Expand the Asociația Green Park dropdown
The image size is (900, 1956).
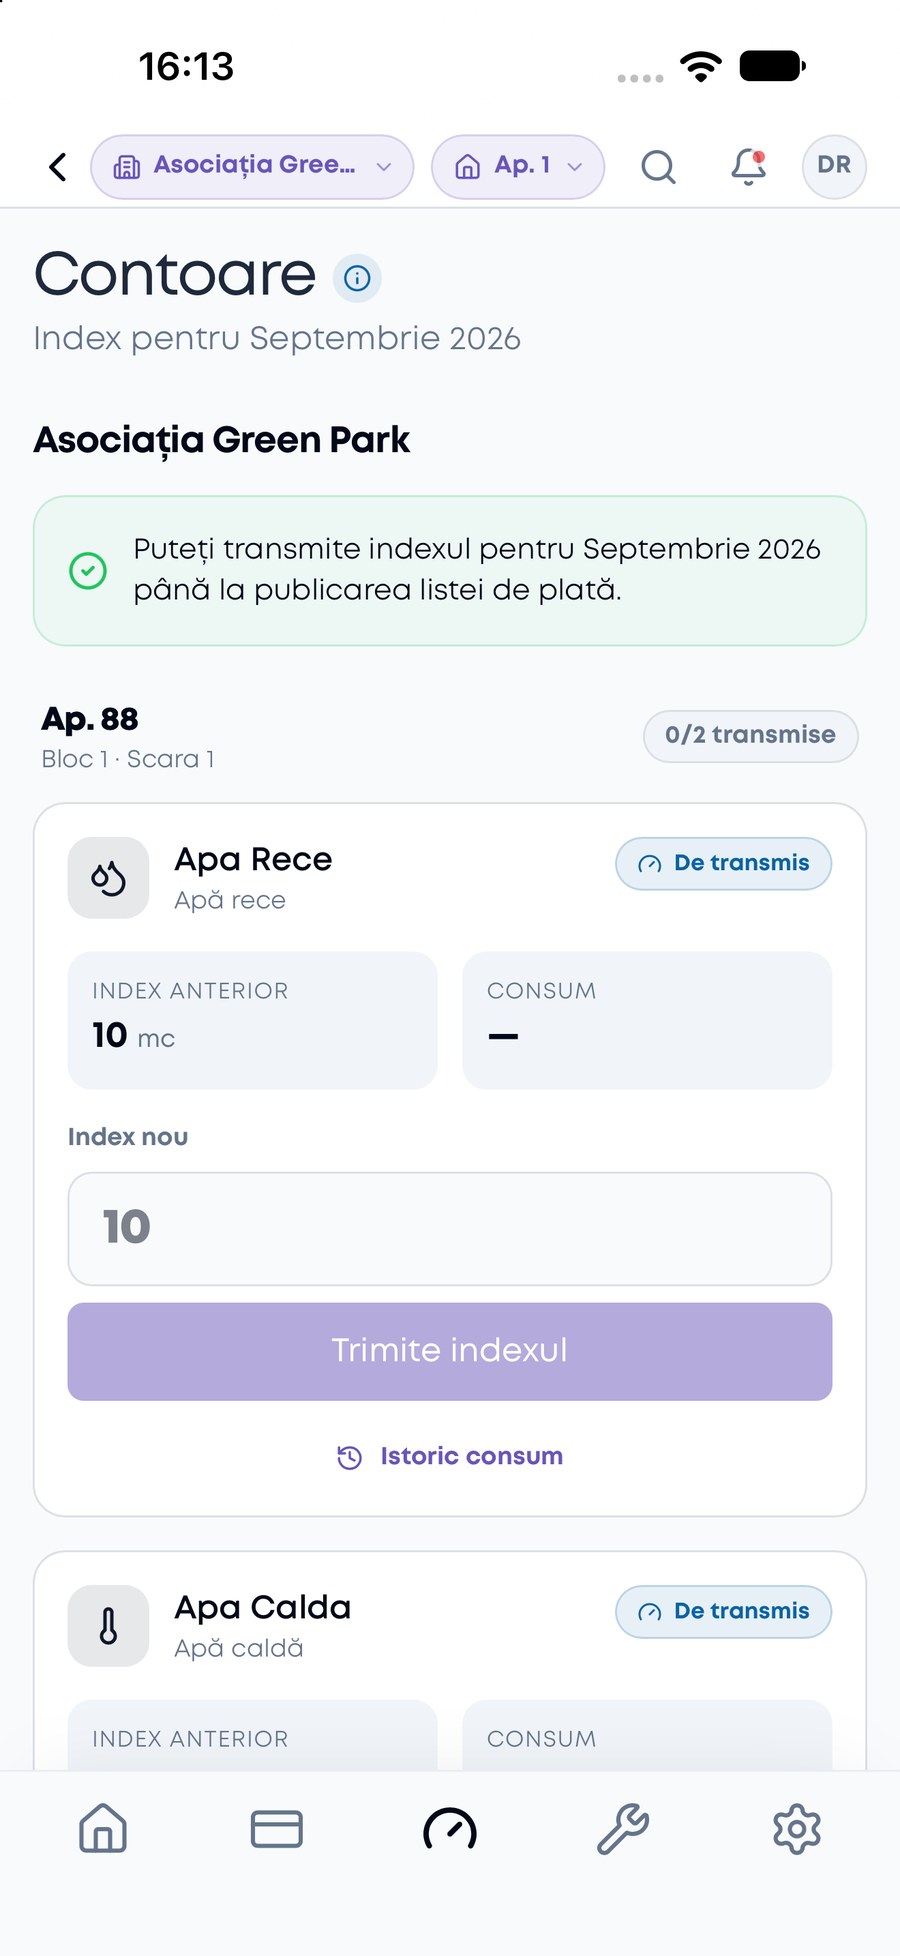tap(252, 167)
